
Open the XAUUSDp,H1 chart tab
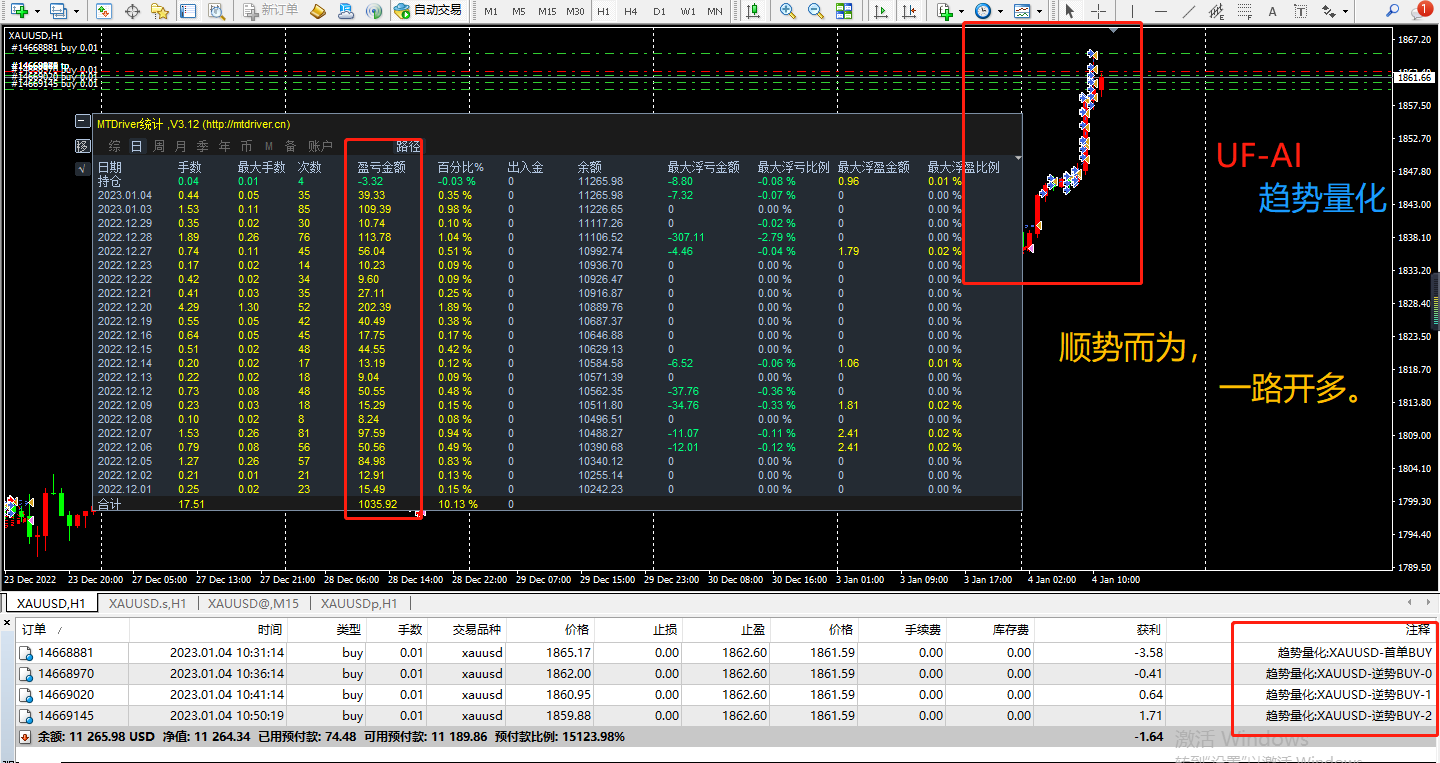[359, 603]
